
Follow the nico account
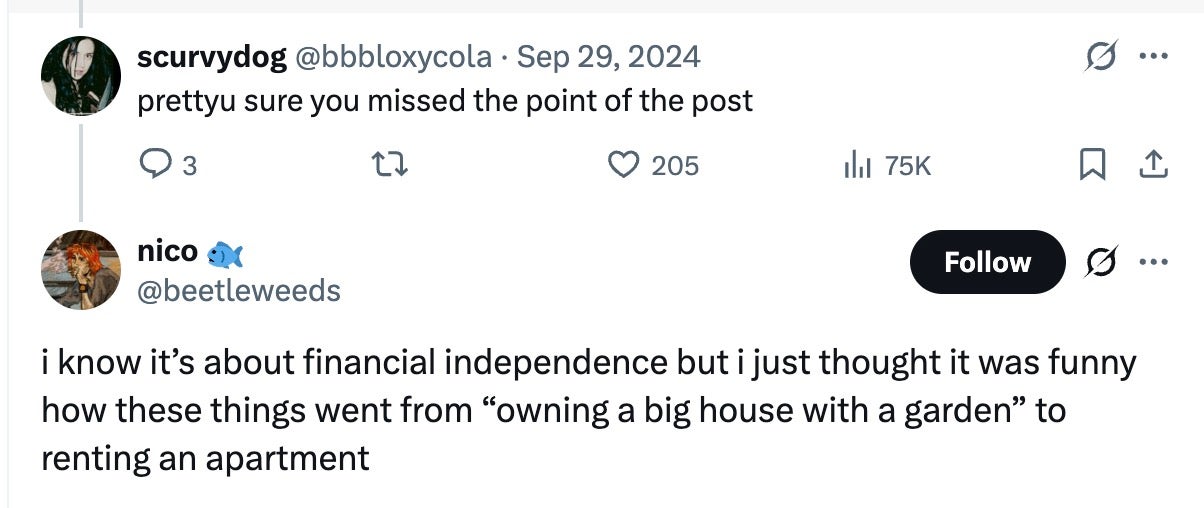point(987,262)
